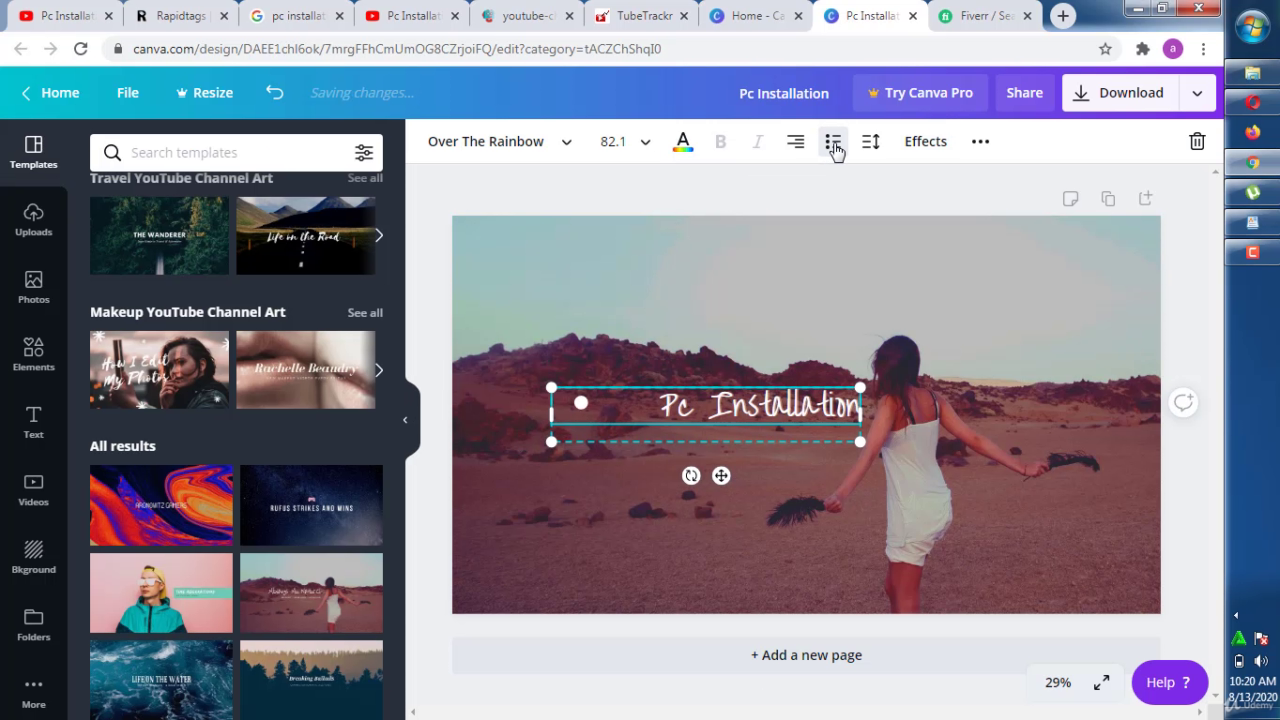Image resolution: width=1280 pixels, height=720 pixels.
Task: See all Makeup YouTube Channel Art
Action: point(365,313)
